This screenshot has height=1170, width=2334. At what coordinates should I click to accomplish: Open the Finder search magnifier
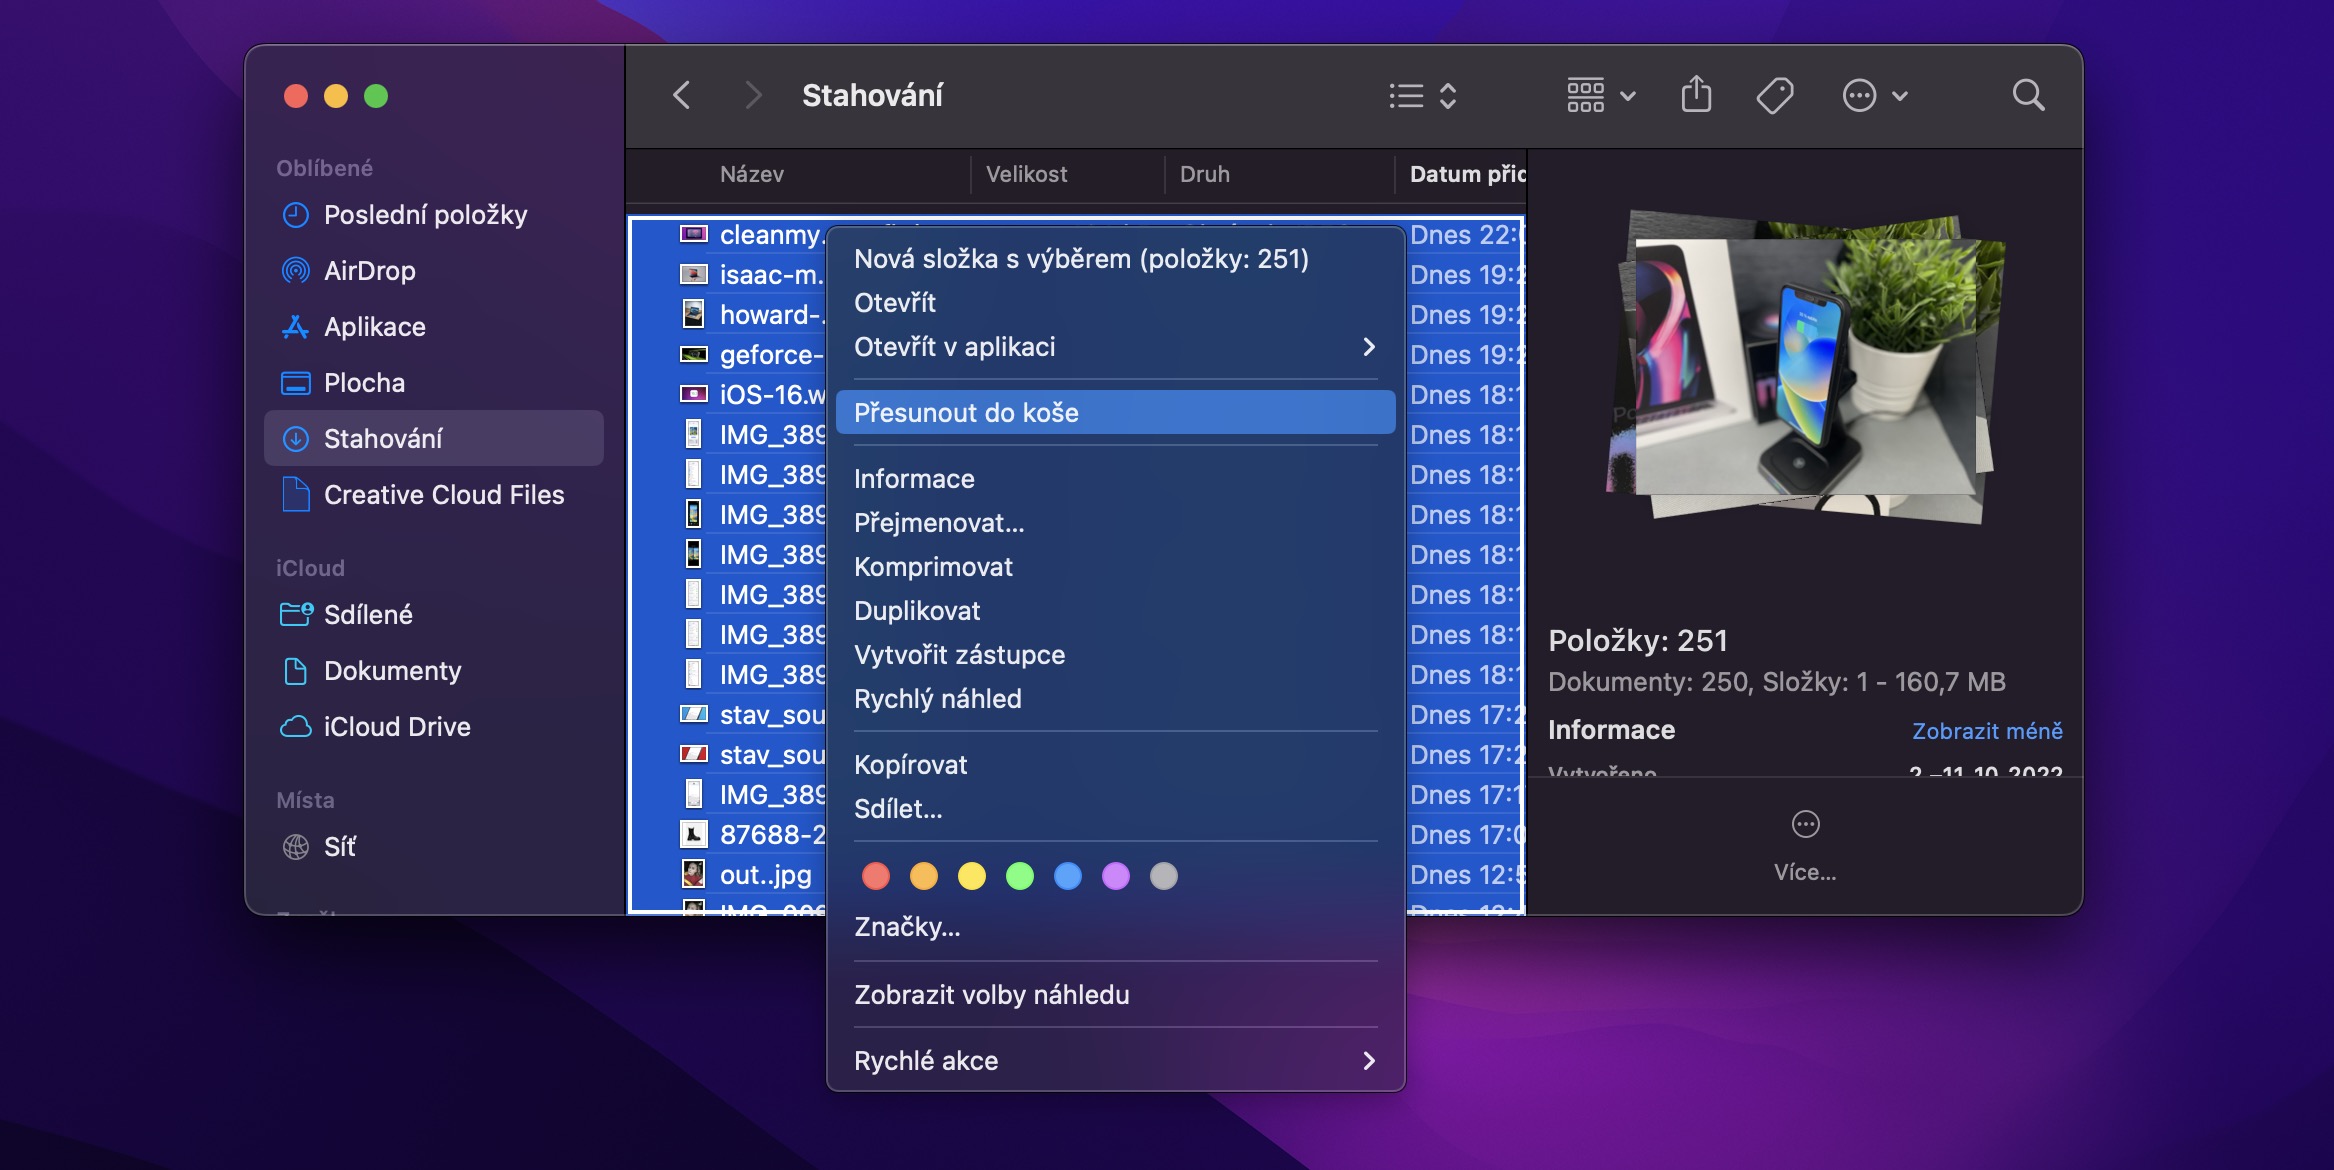pyautogui.click(x=2028, y=96)
